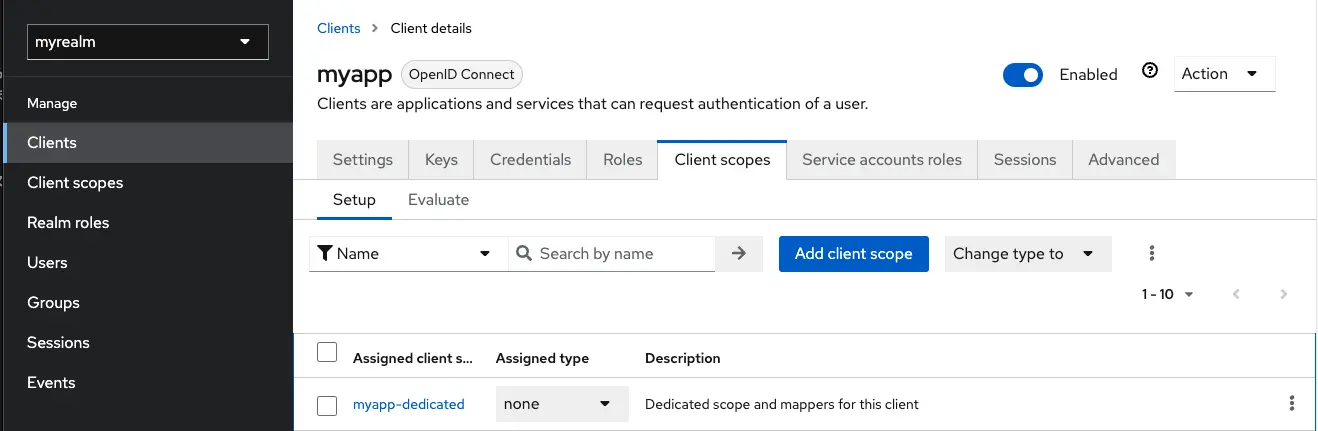
Task: Select the Setup sub-tab
Action: [x=354, y=200]
